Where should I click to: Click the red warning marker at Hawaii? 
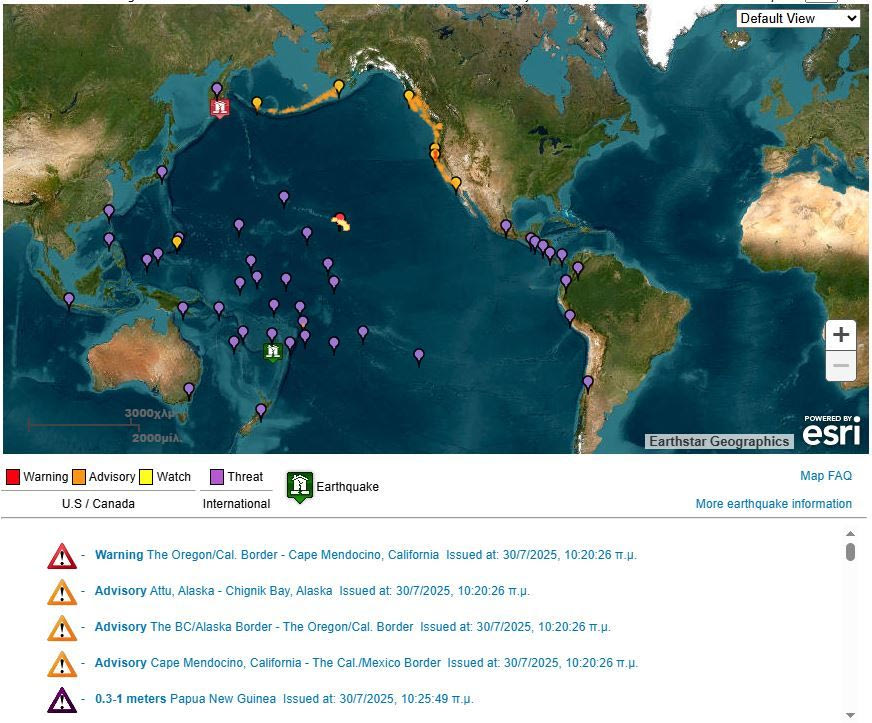pos(340,218)
